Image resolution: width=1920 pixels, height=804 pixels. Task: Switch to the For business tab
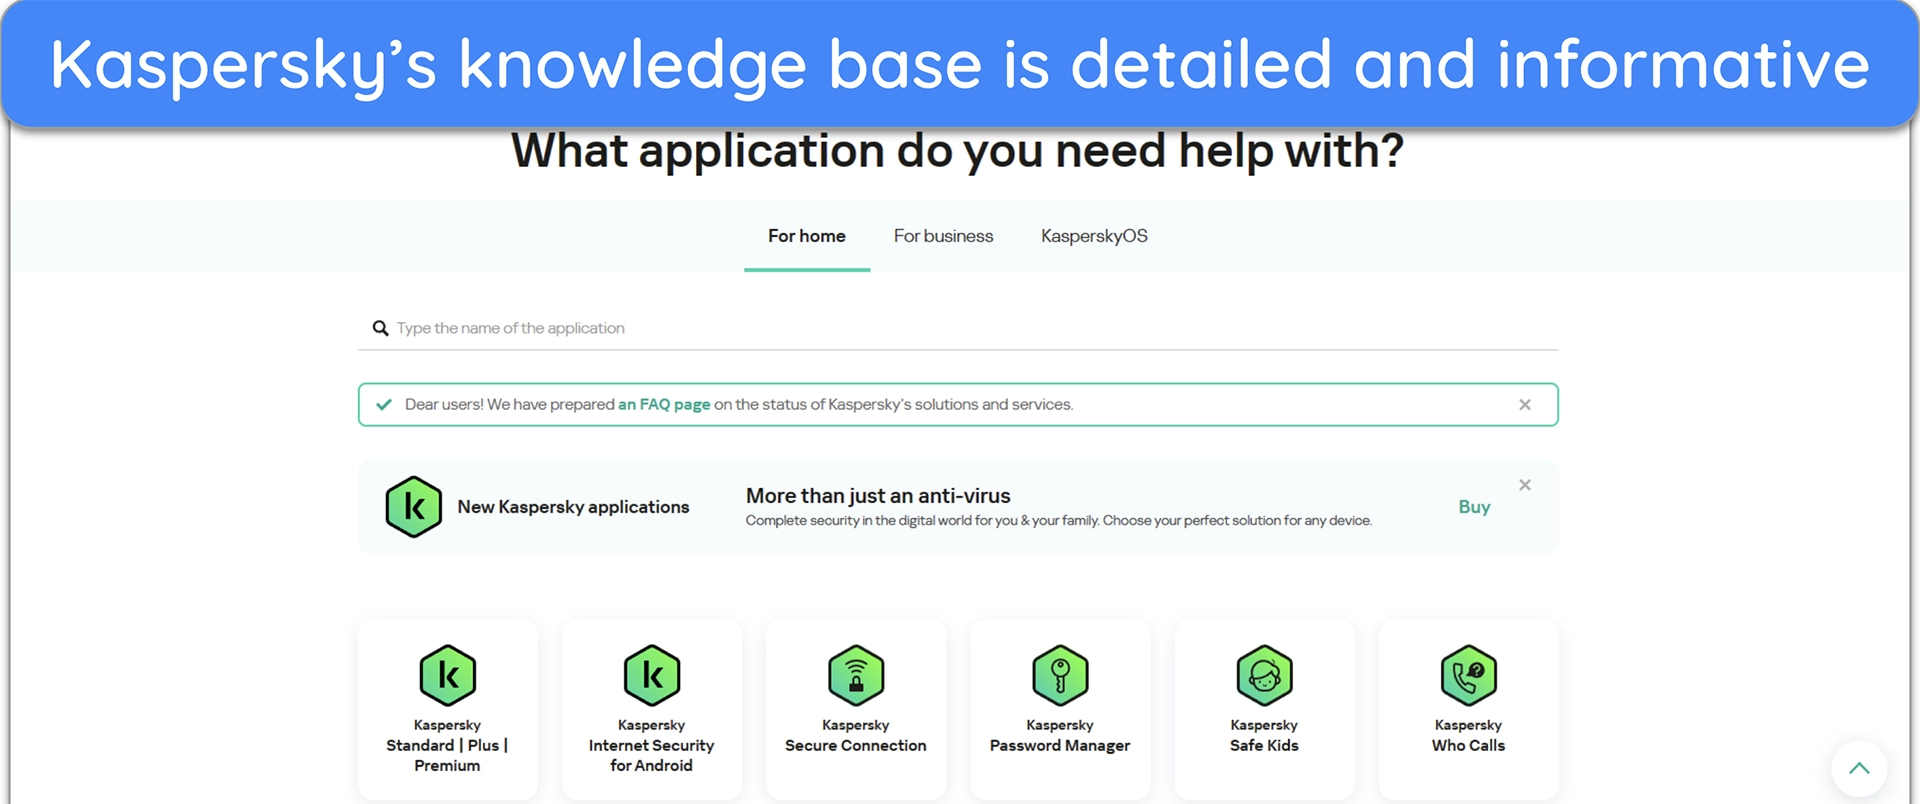943,236
